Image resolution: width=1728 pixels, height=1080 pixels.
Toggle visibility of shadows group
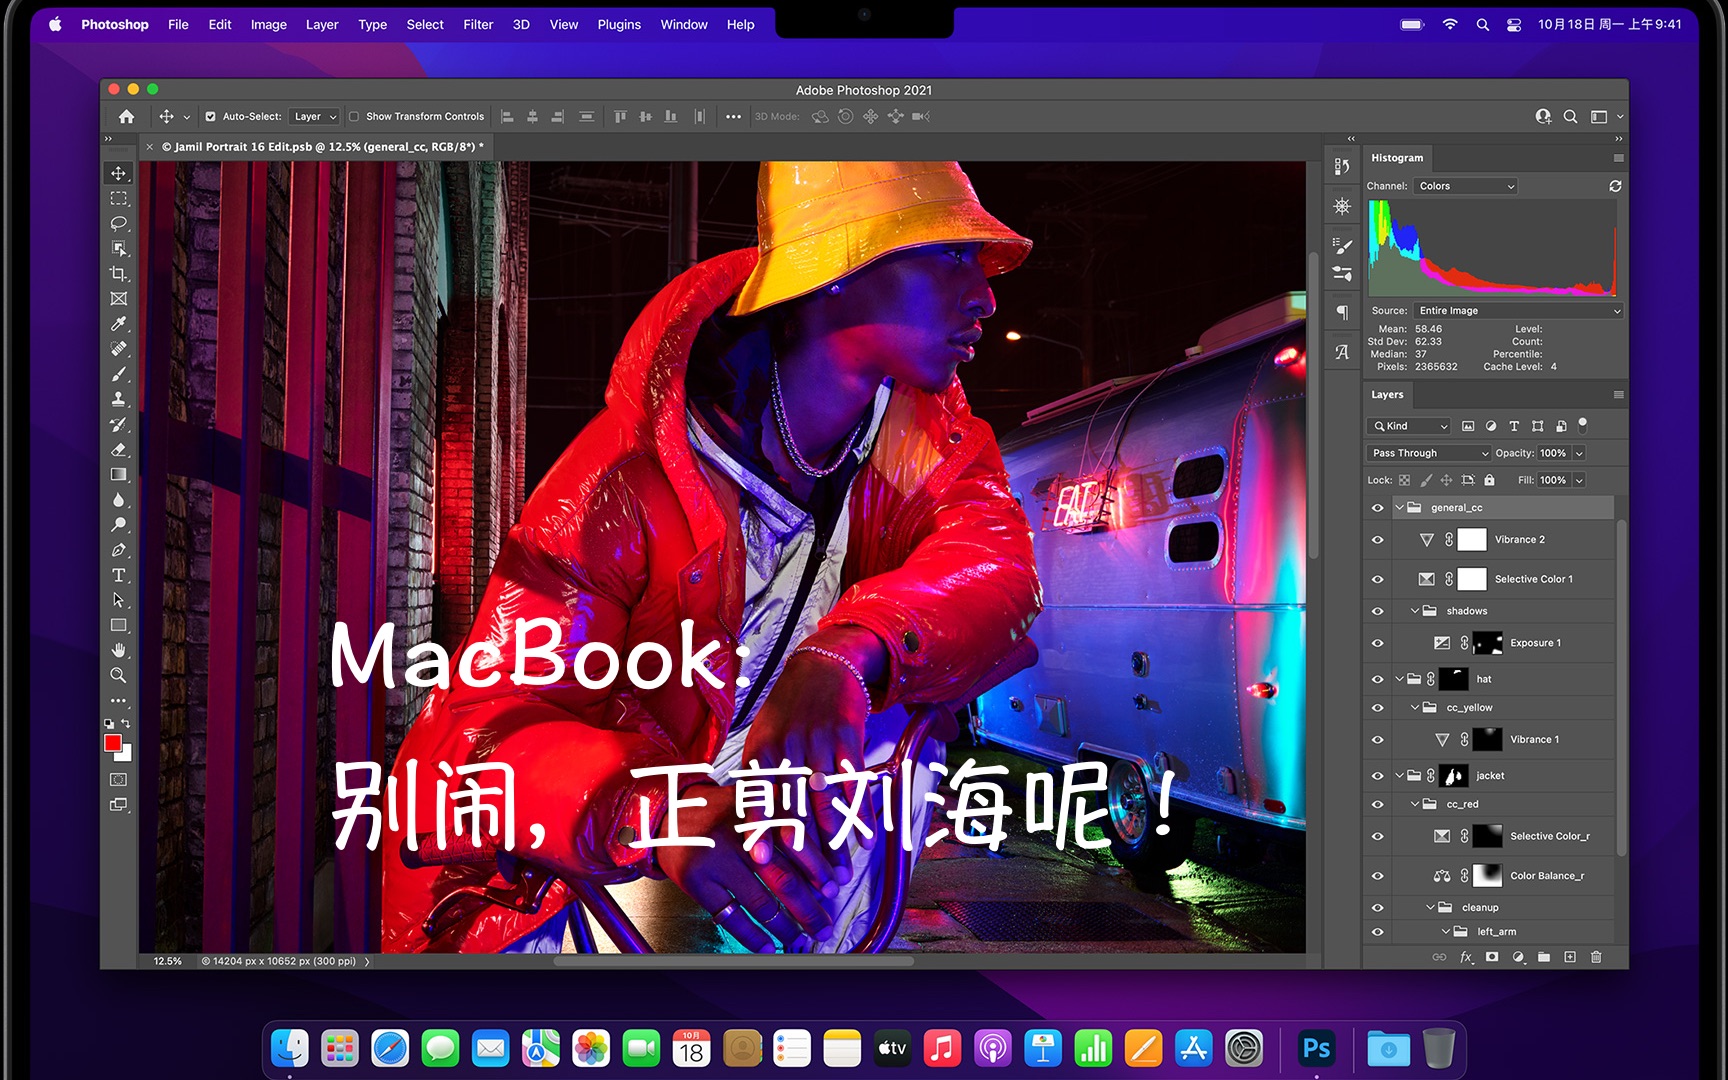point(1377,611)
